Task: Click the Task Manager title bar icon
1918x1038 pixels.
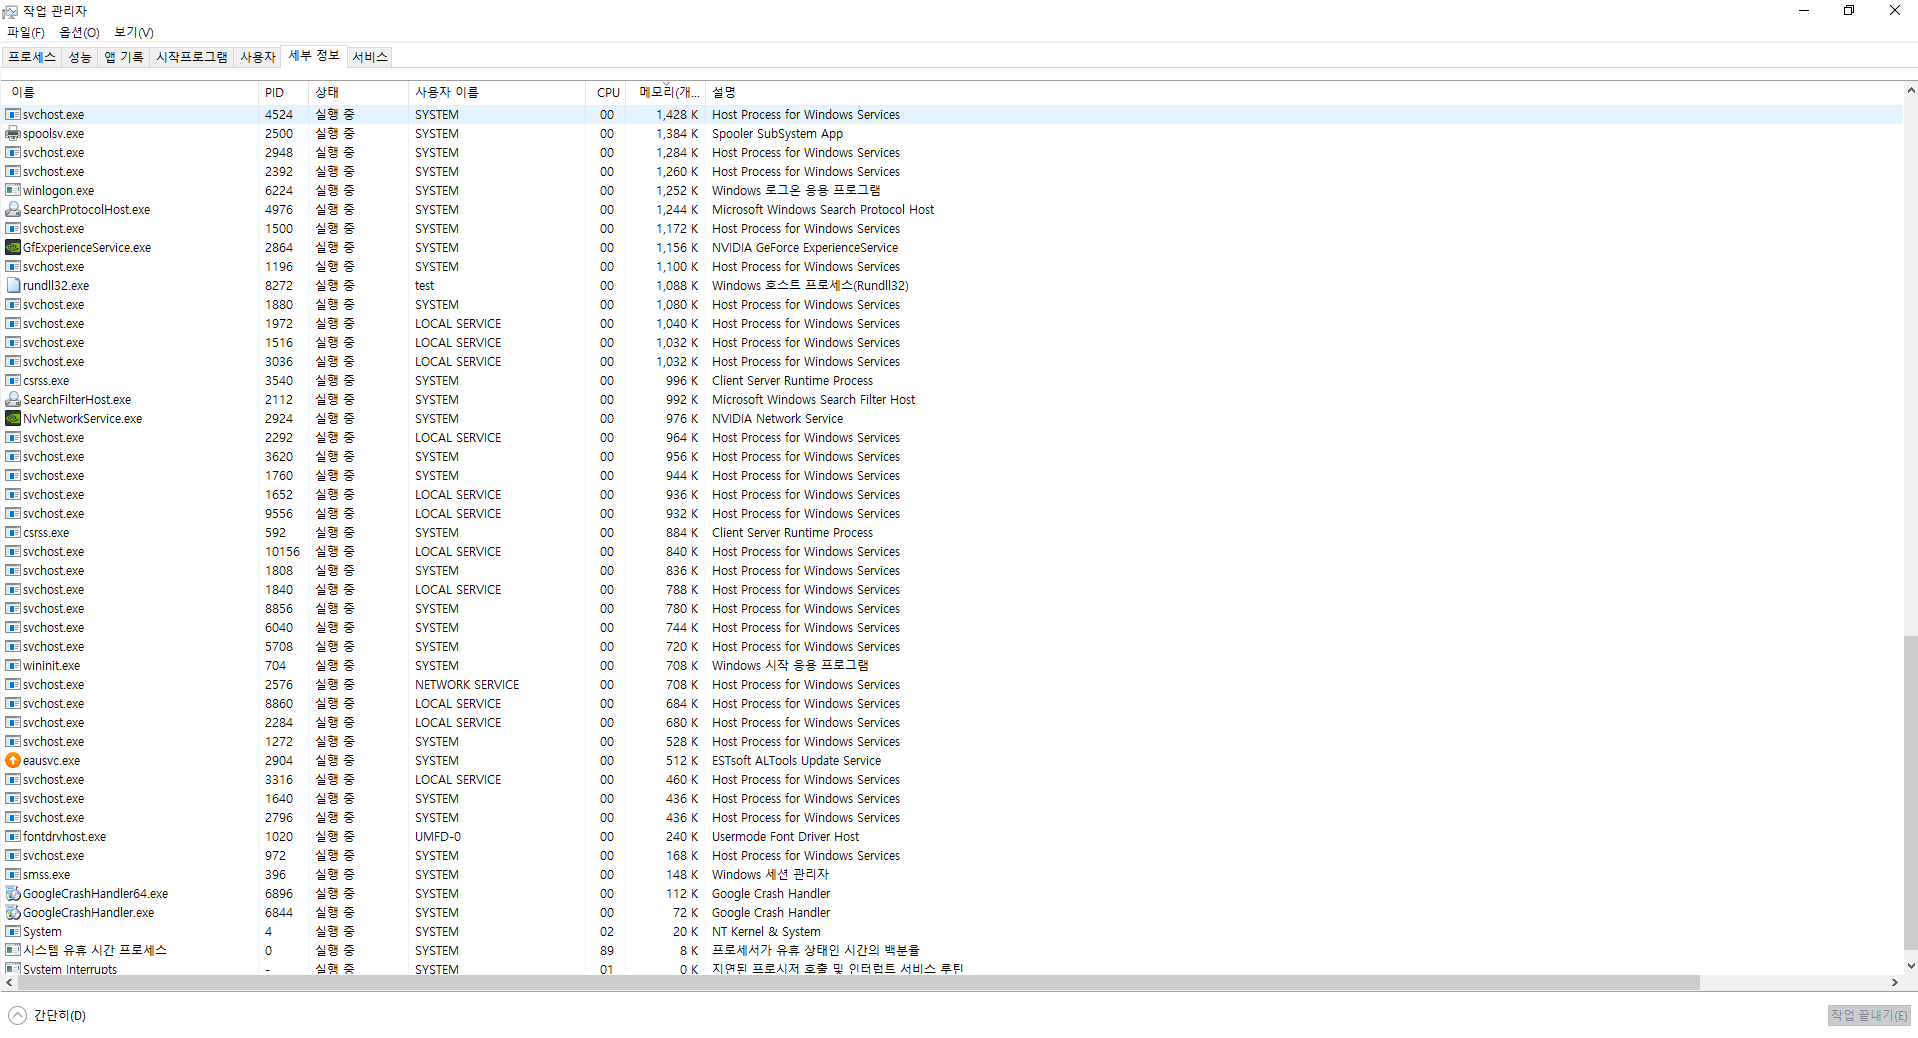Action: click(10, 11)
